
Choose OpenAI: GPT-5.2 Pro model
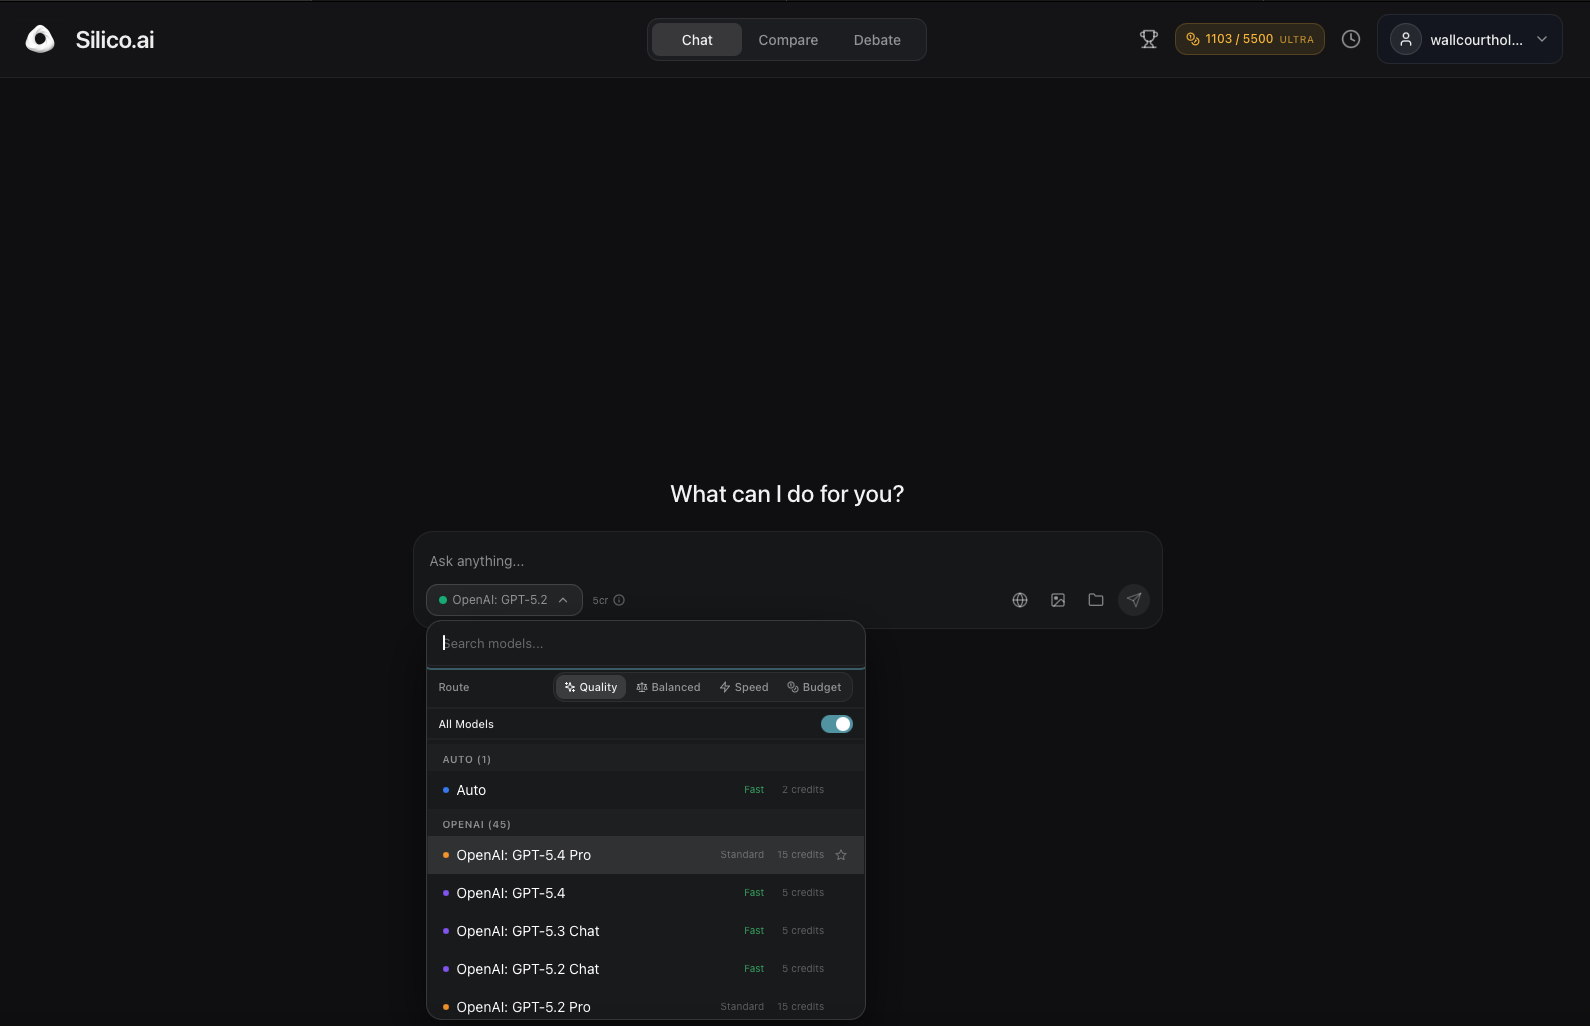[x=646, y=1006]
